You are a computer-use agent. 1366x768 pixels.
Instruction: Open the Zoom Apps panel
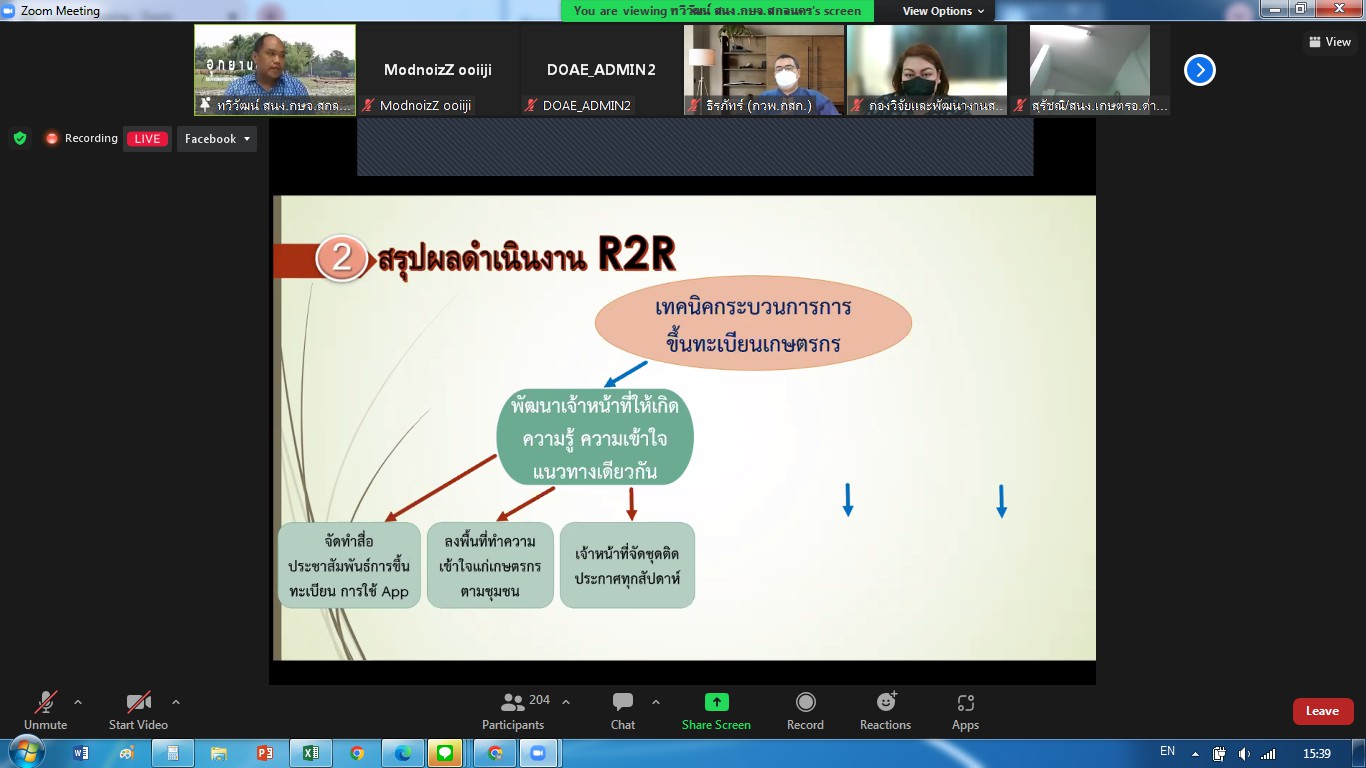tap(965, 711)
